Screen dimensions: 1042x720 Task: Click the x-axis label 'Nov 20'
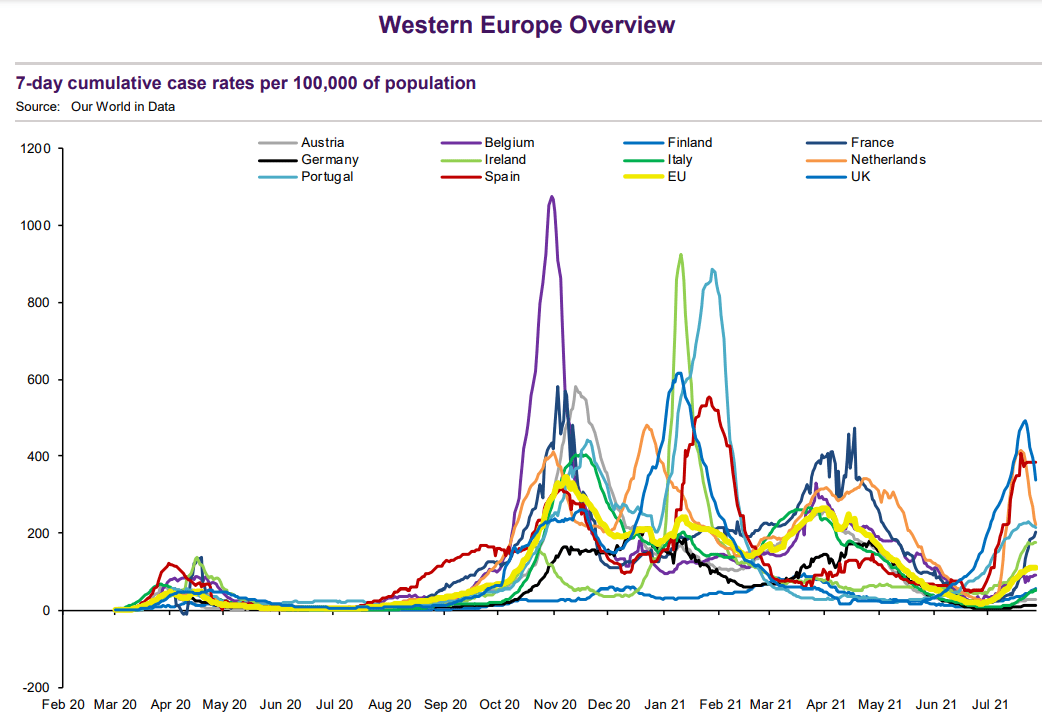[x=555, y=705]
